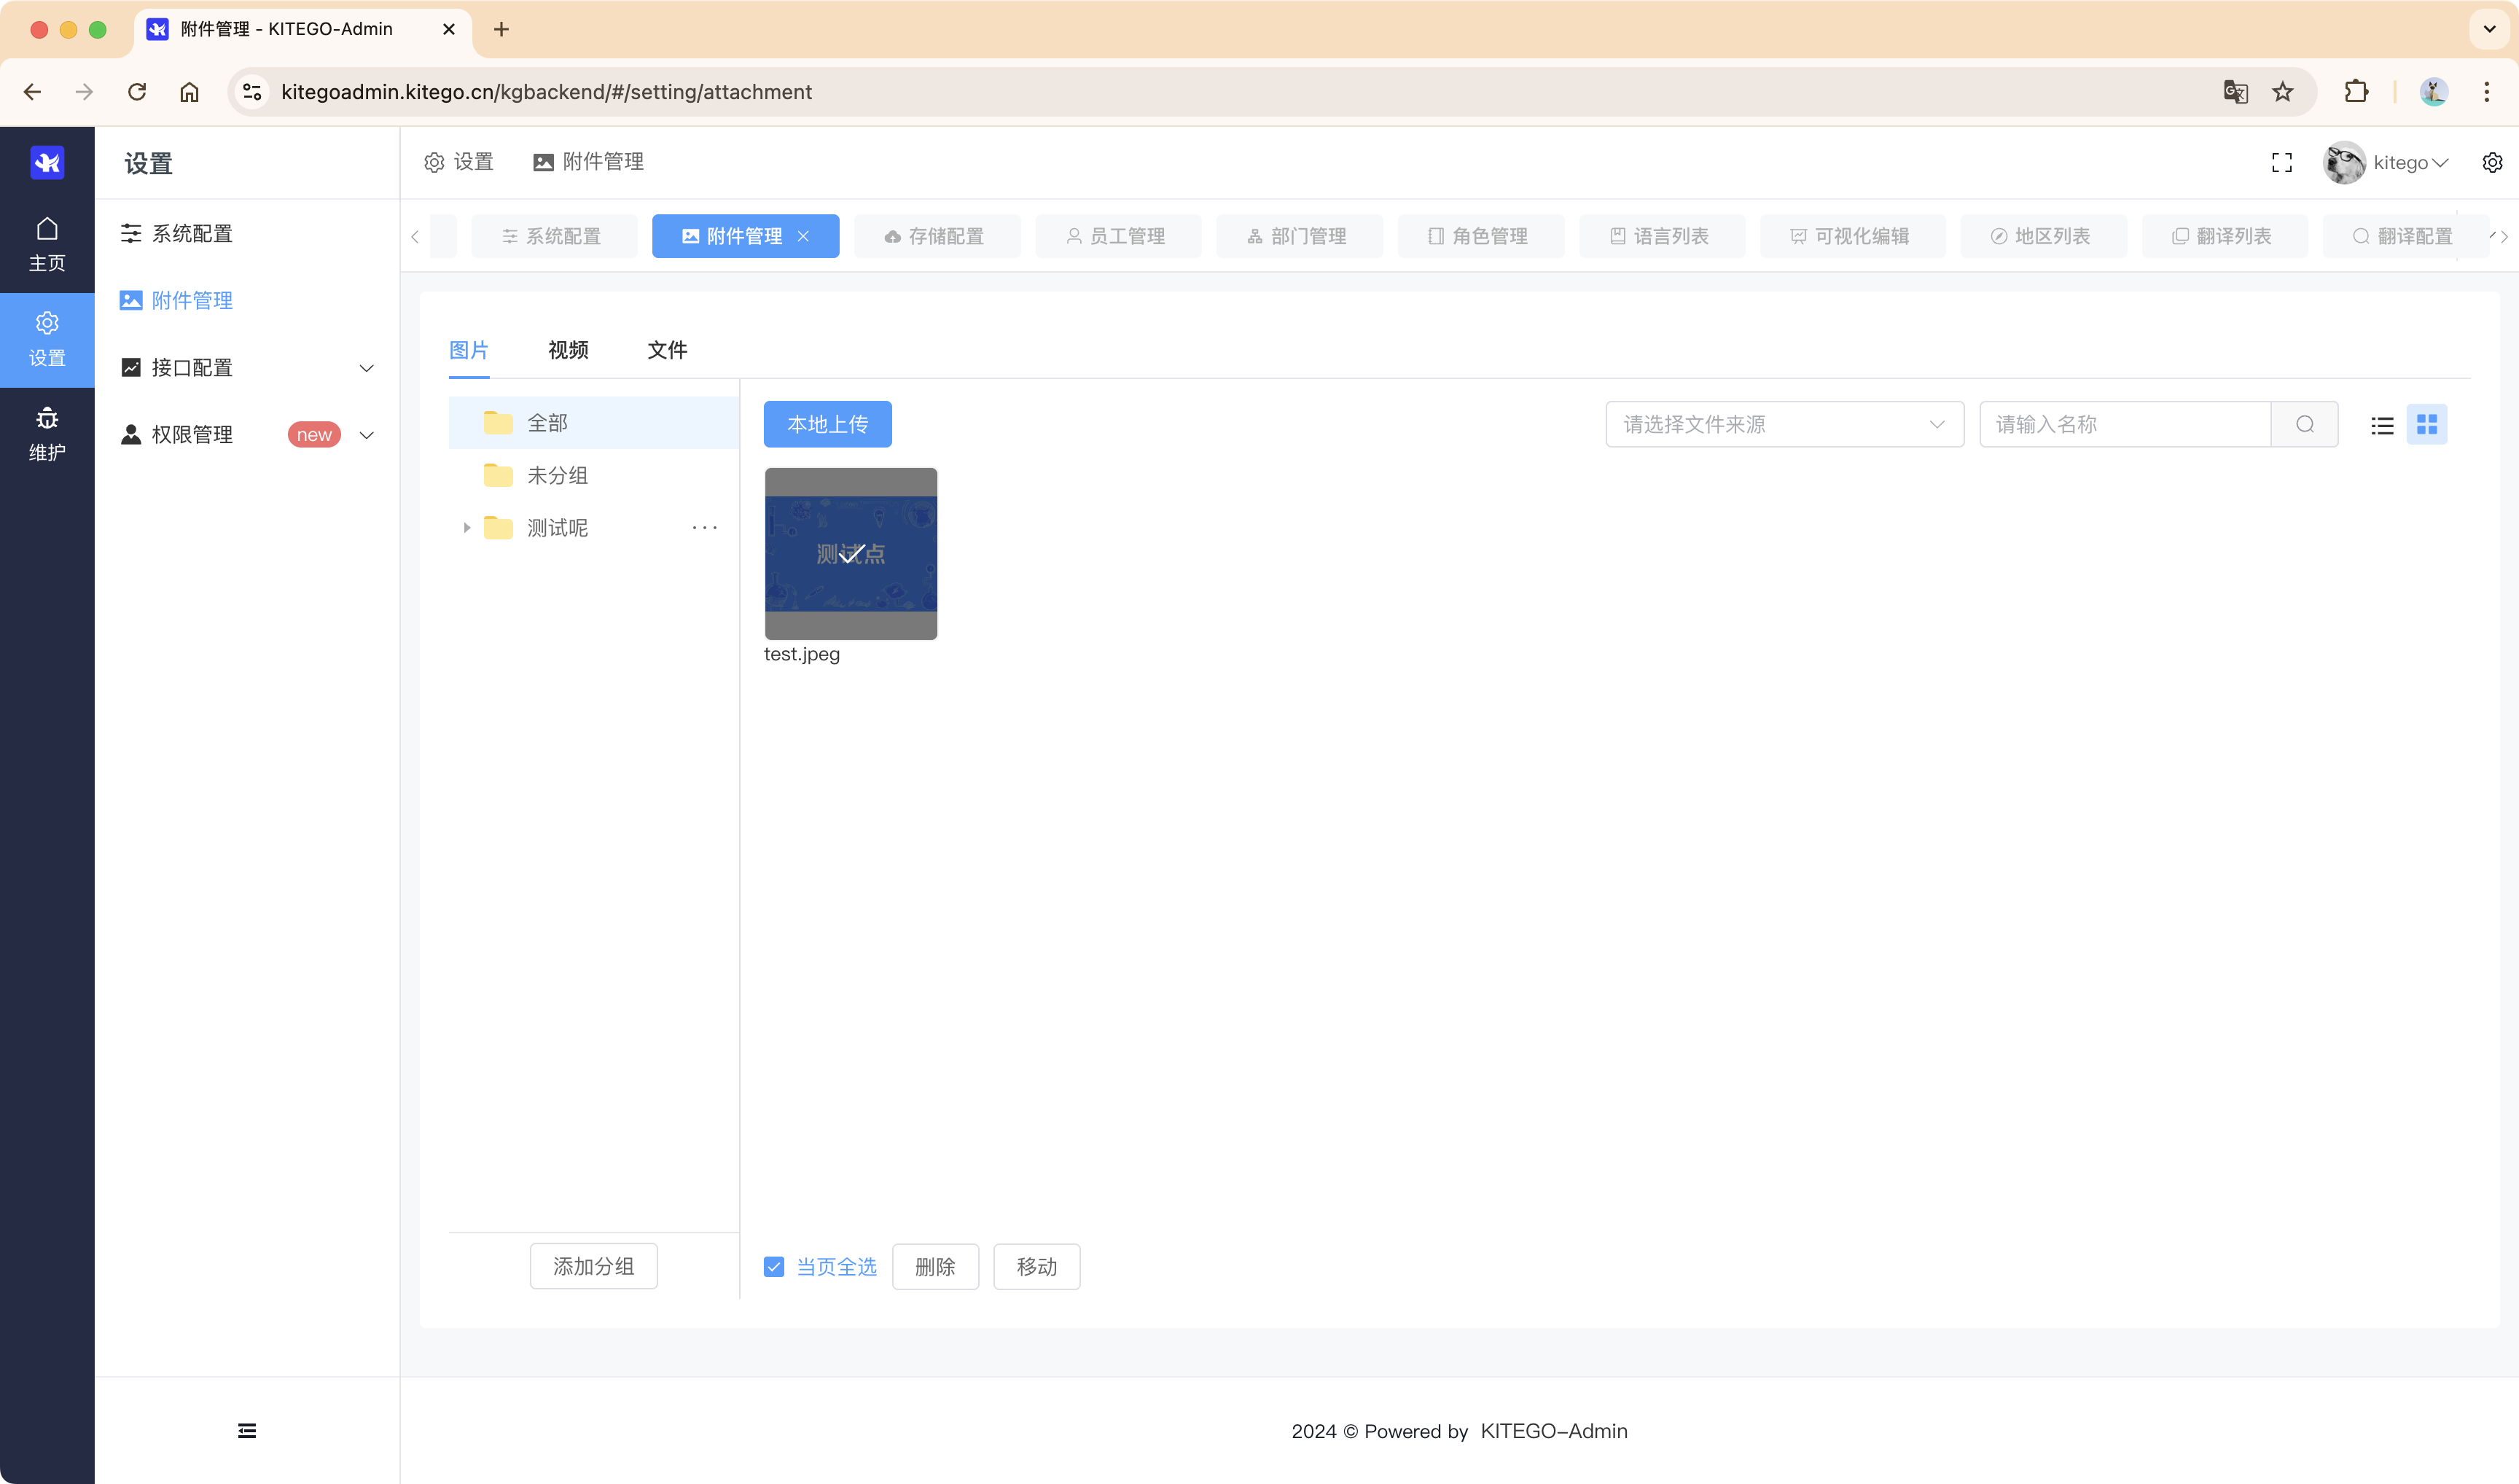Open the 请选择文件来源 dropdown
Screen dimensions: 2519x1484
1784,424
